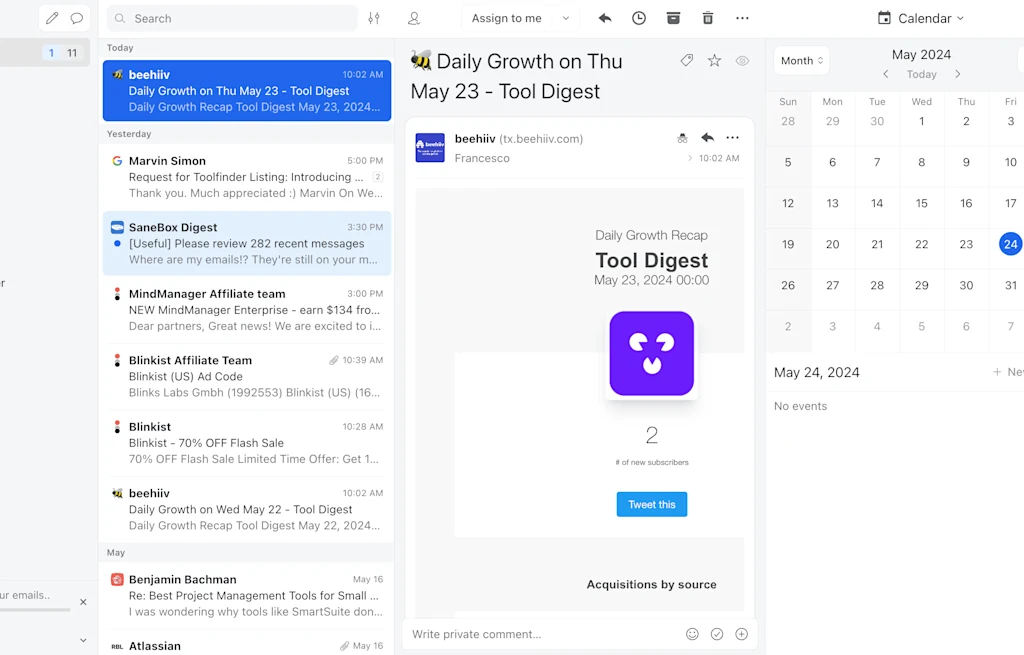Expand the sidebar bottom chevron
This screenshot has height=655, width=1024.
pyautogui.click(x=83, y=641)
